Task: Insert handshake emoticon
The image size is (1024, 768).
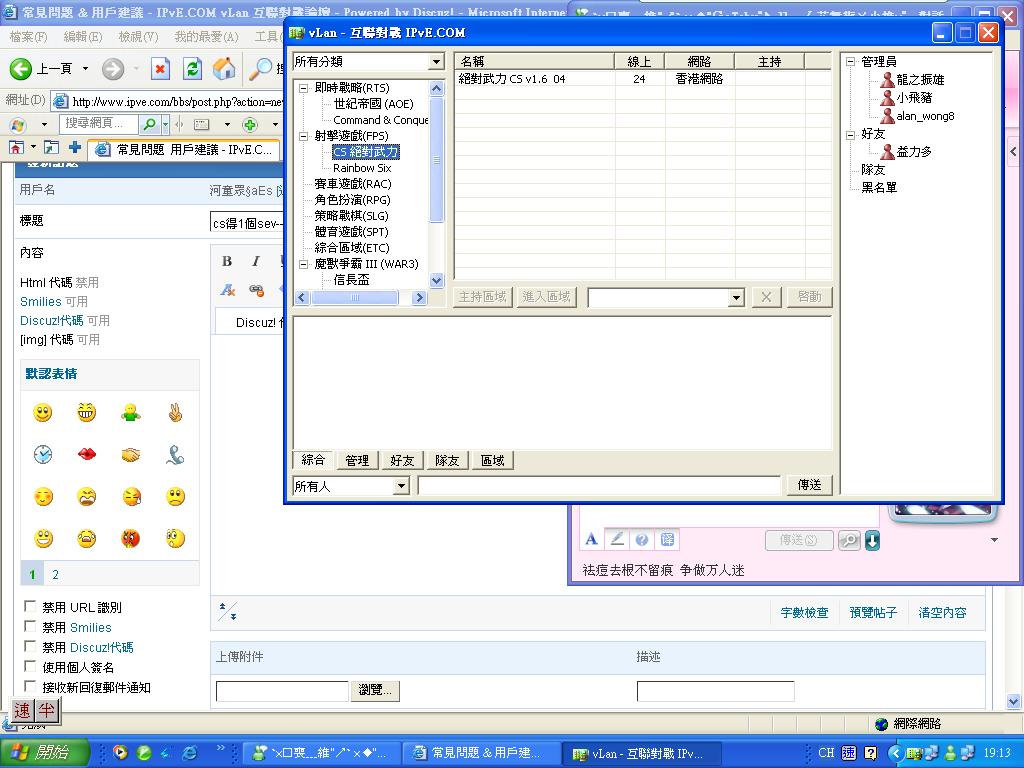Action: tap(131, 455)
